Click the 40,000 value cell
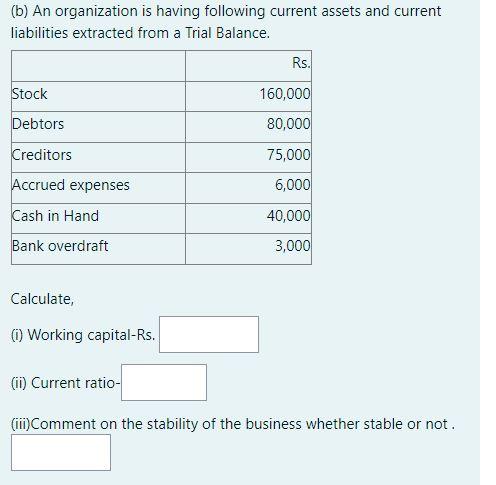The width and height of the screenshot is (496, 485). coord(248,219)
